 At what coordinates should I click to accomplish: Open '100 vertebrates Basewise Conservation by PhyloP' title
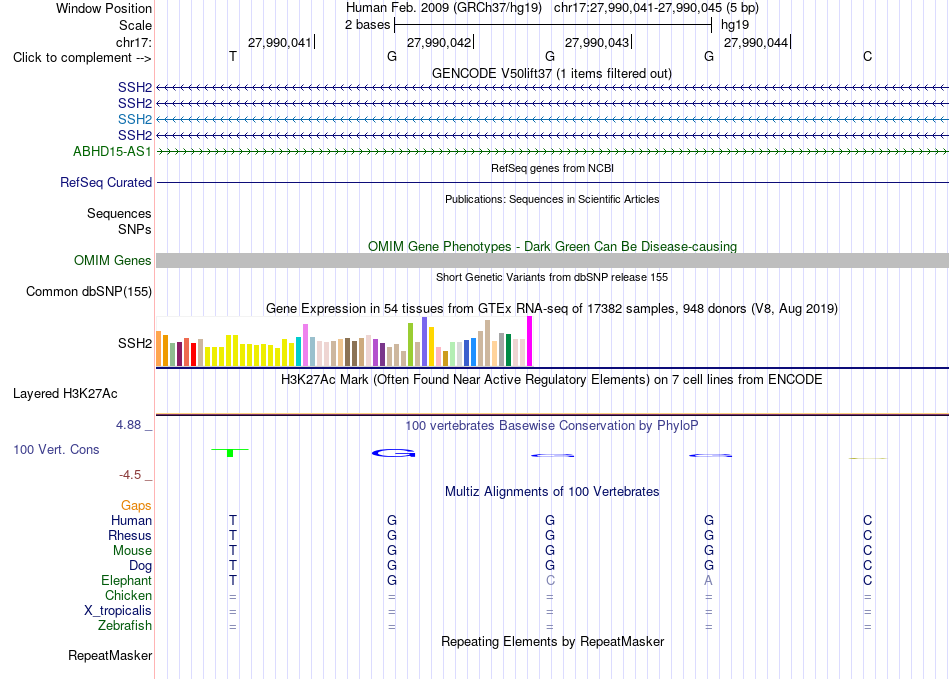point(552,426)
